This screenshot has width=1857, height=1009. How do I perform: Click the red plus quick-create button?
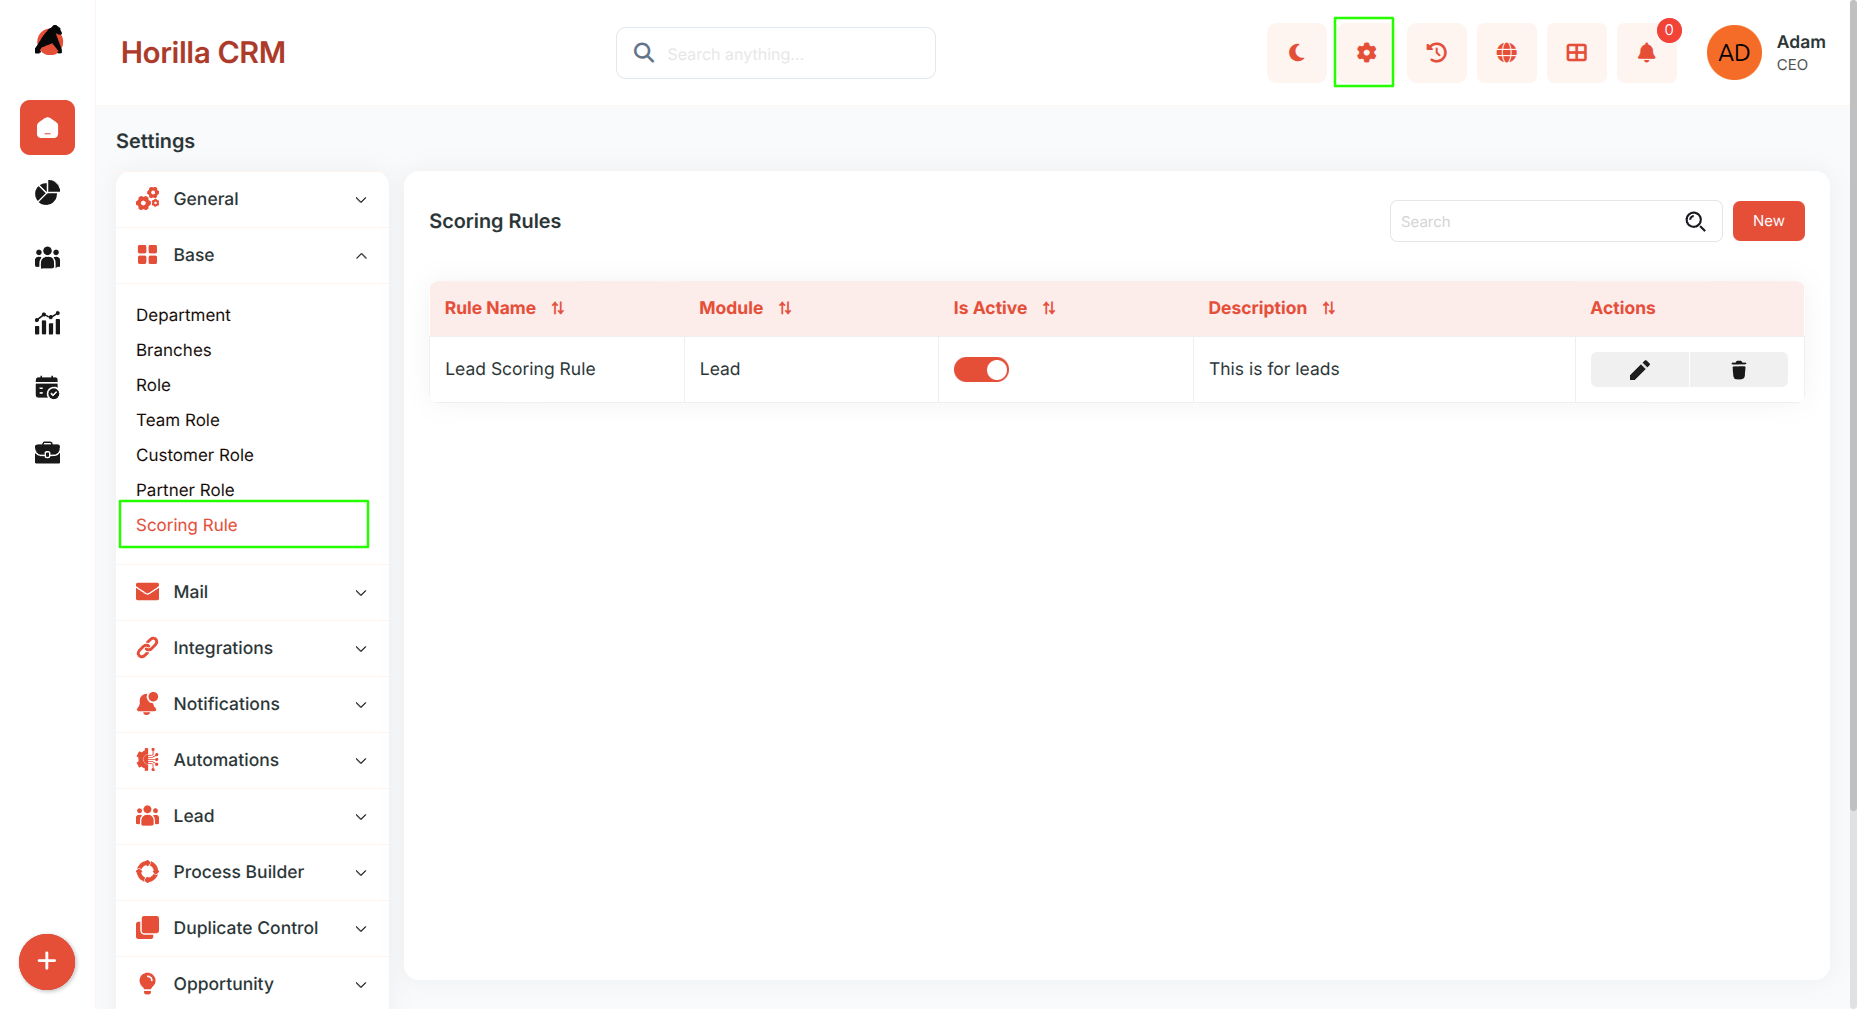tap(47, 962)
